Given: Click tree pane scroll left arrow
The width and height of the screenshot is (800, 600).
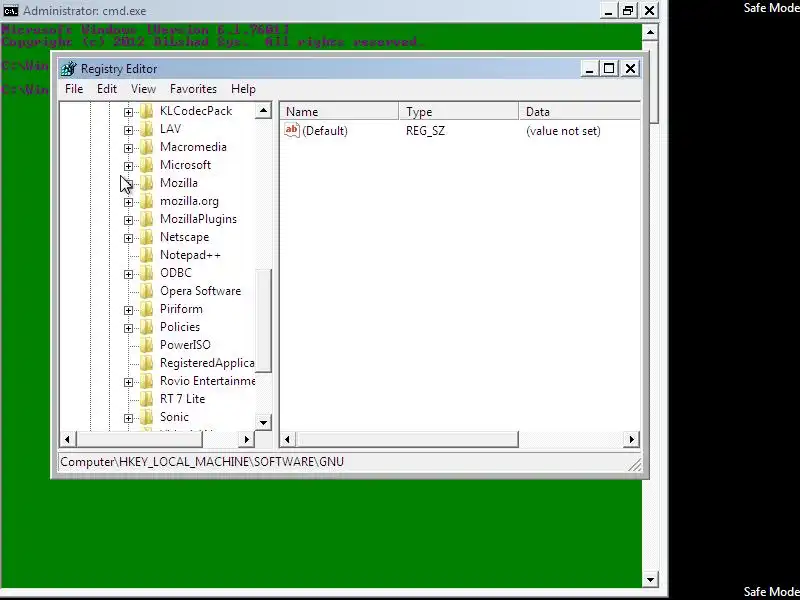Looking at the screenshot, I should pos(67,439).
